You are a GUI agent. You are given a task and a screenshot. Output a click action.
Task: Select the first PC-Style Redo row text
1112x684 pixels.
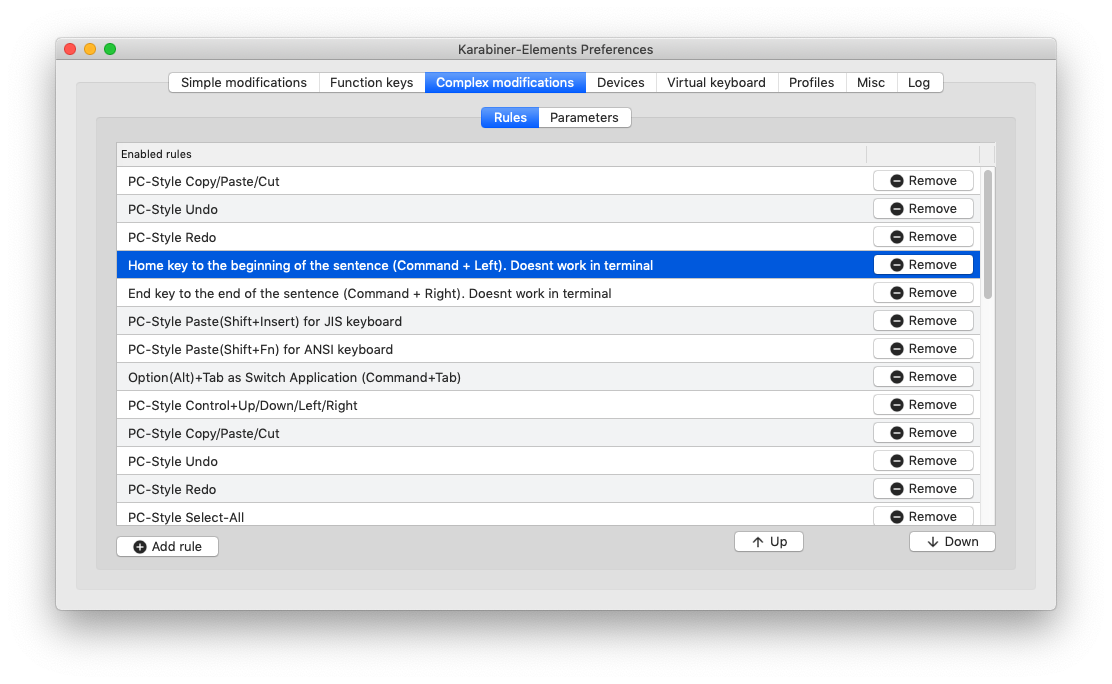pos(172,238)
